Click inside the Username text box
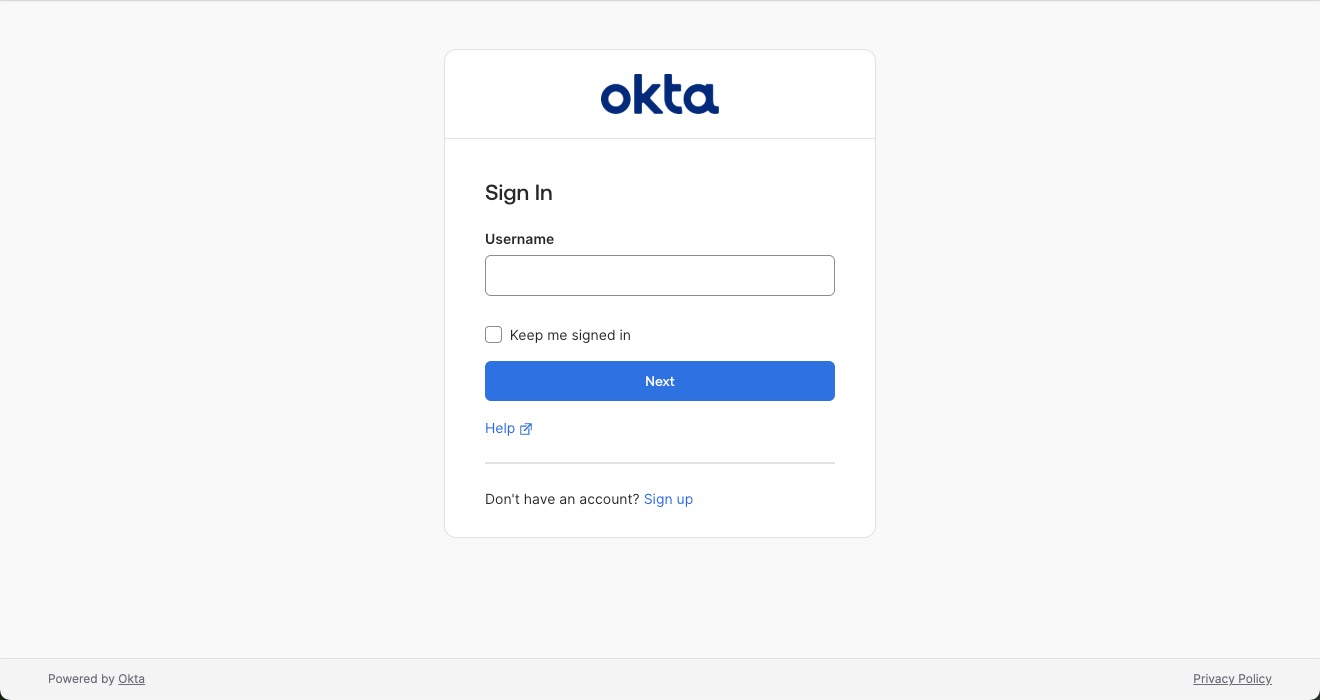The width and height of the screenshot is (1320, 700). tap(659, 275)
